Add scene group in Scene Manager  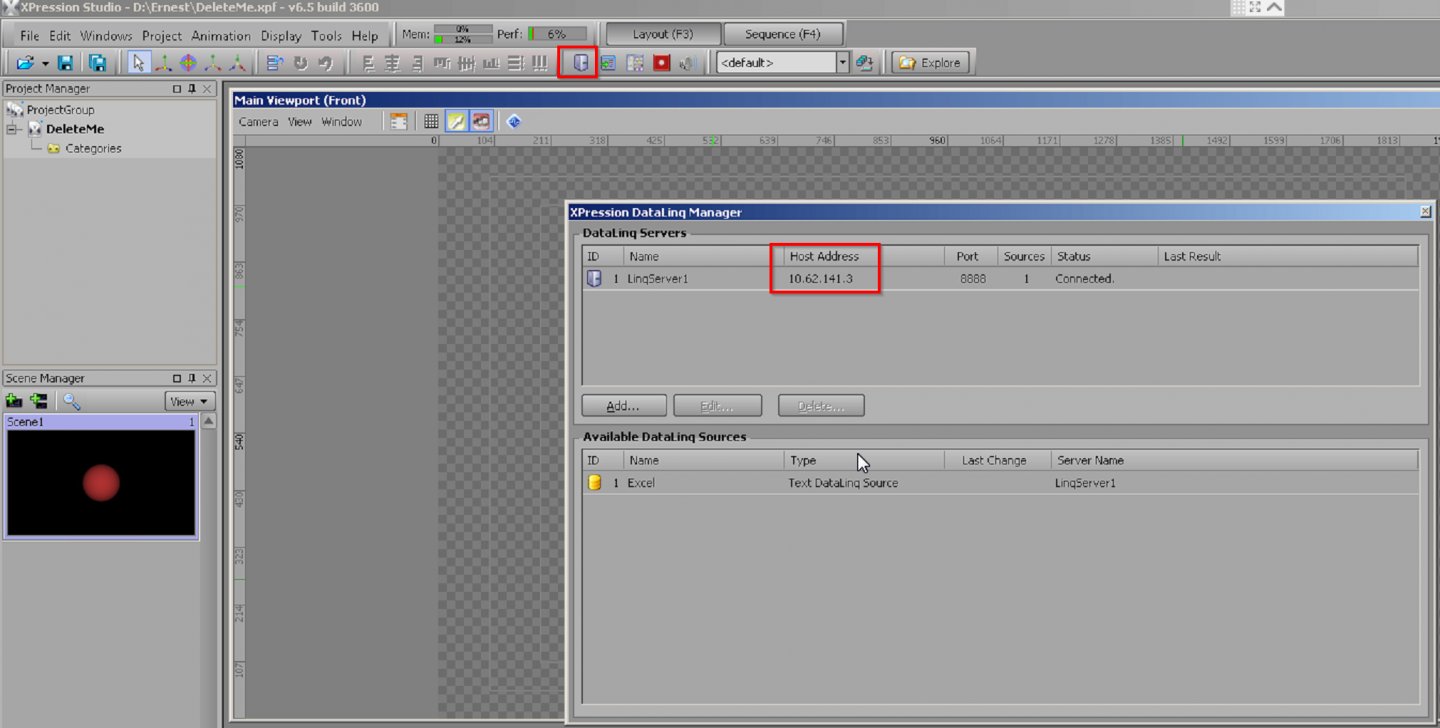pyautogui.click(x=38, y=401)
